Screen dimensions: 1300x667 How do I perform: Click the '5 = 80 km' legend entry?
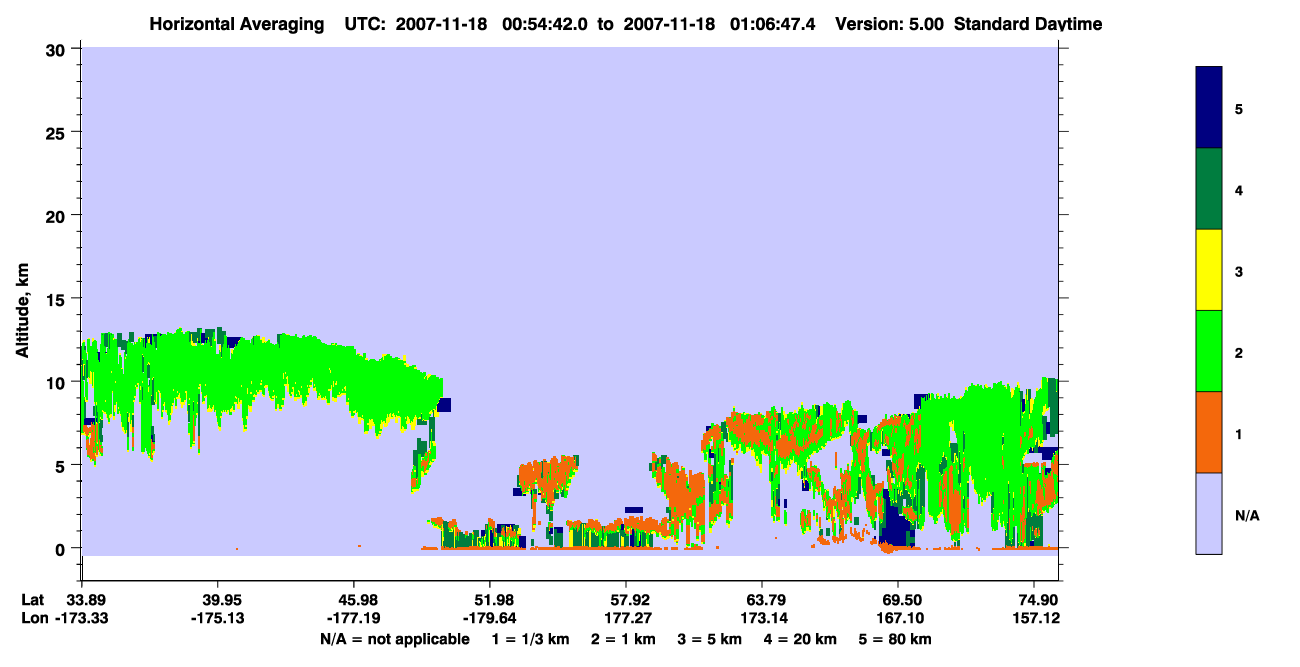897,639
